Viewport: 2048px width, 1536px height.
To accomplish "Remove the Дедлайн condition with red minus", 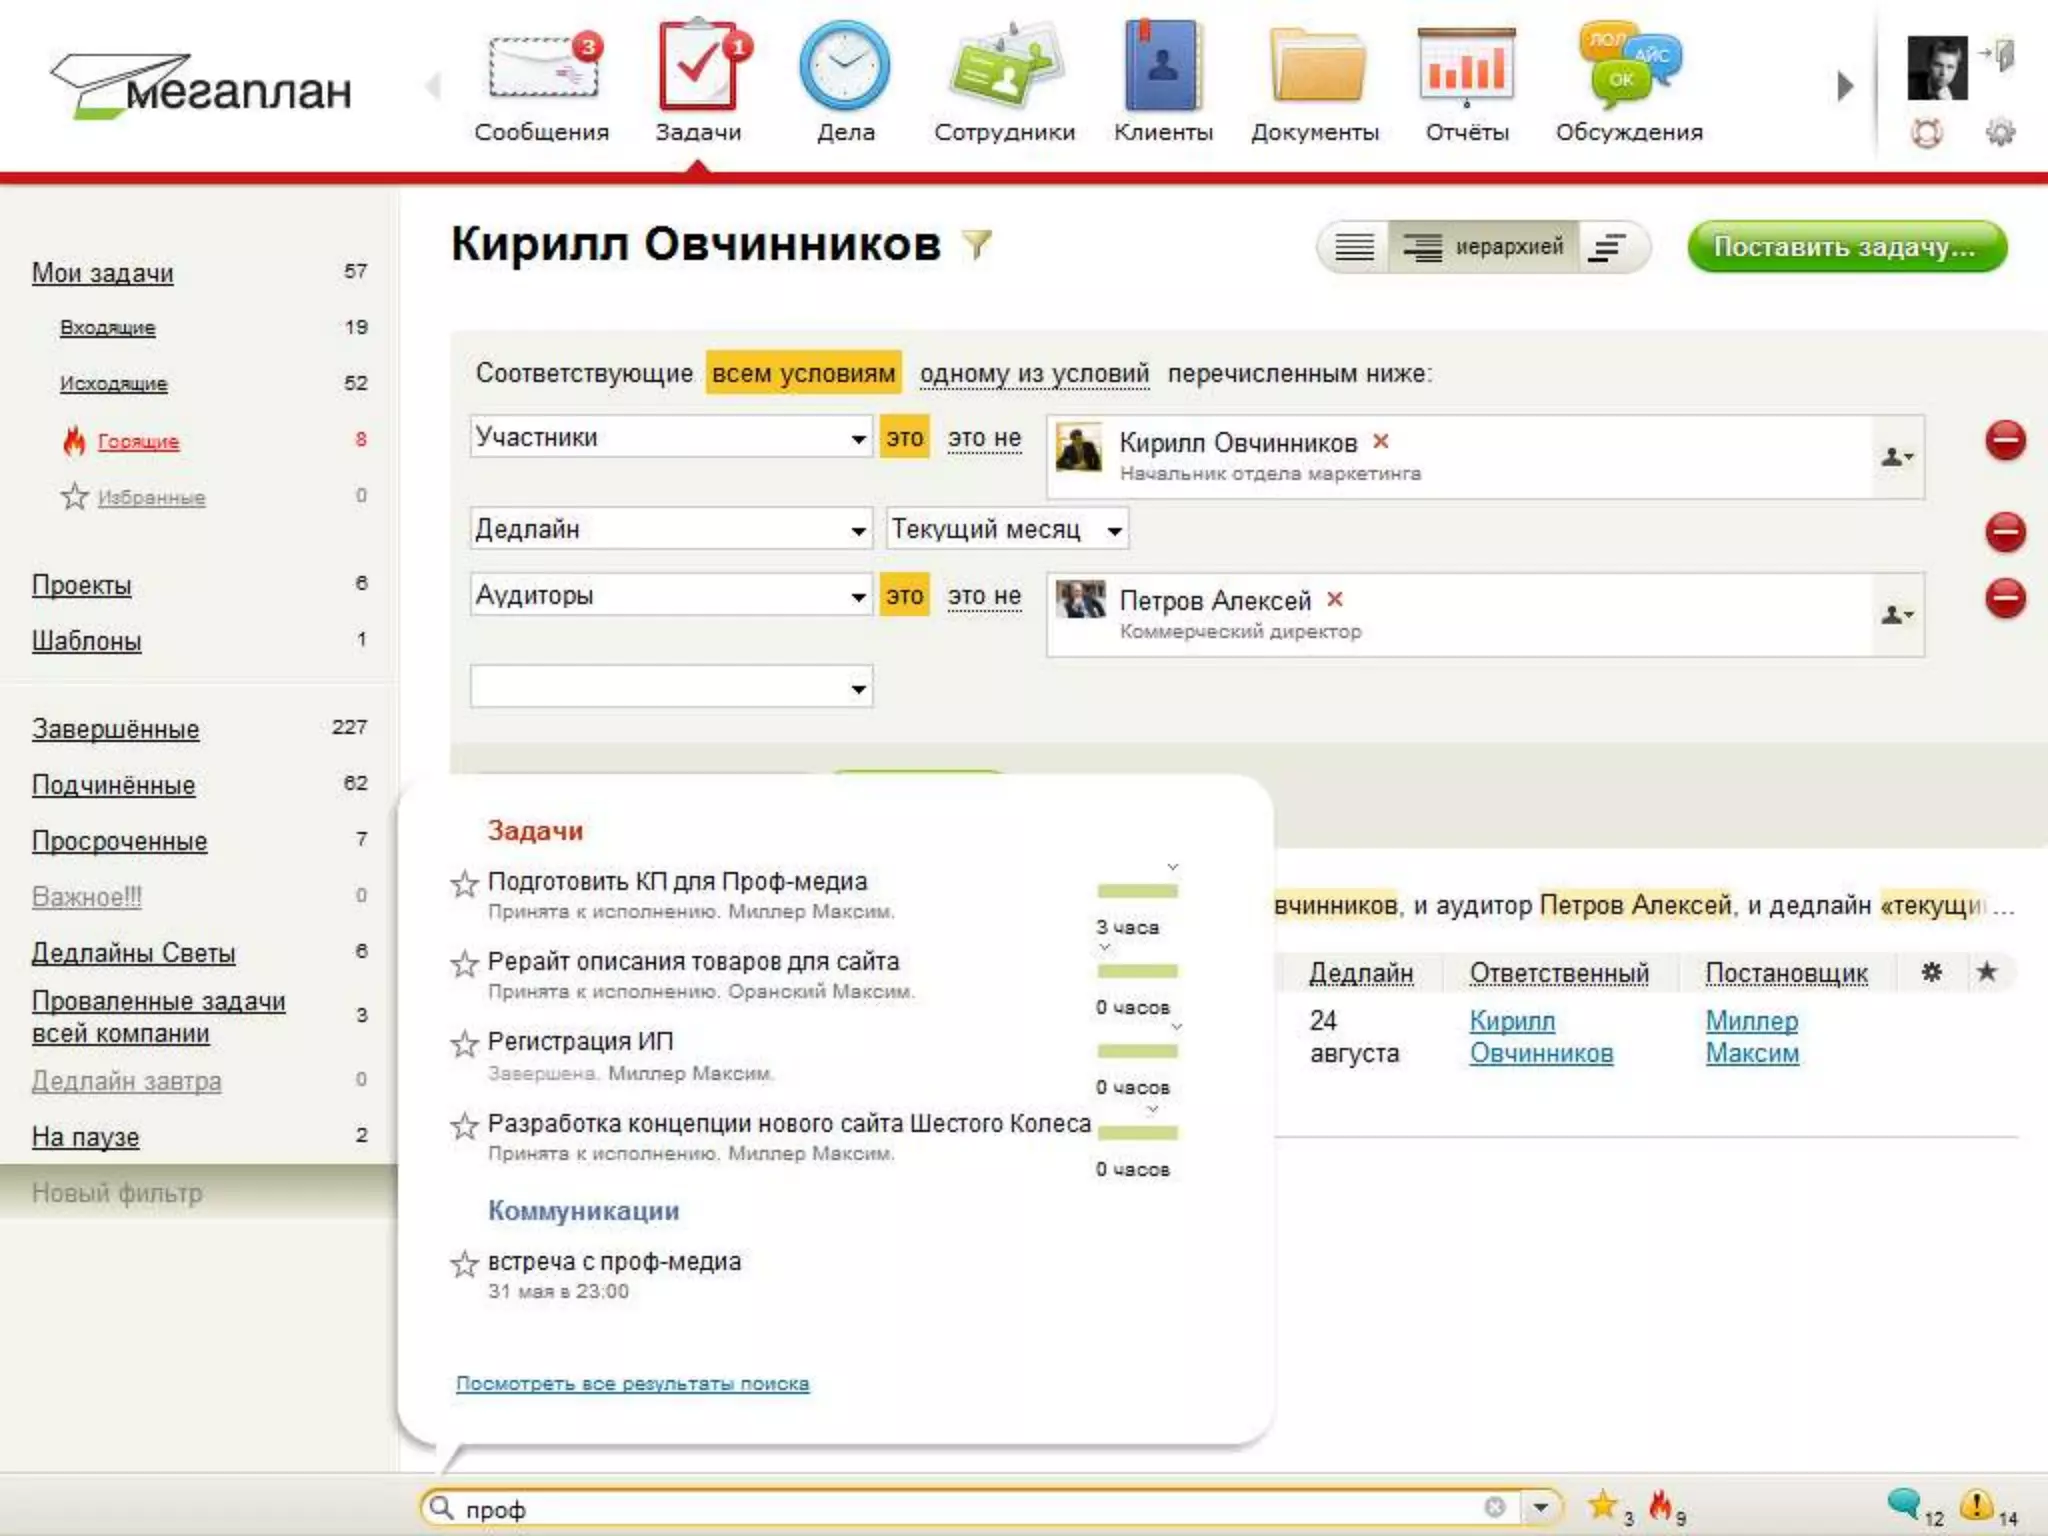I will (2004, 531).
